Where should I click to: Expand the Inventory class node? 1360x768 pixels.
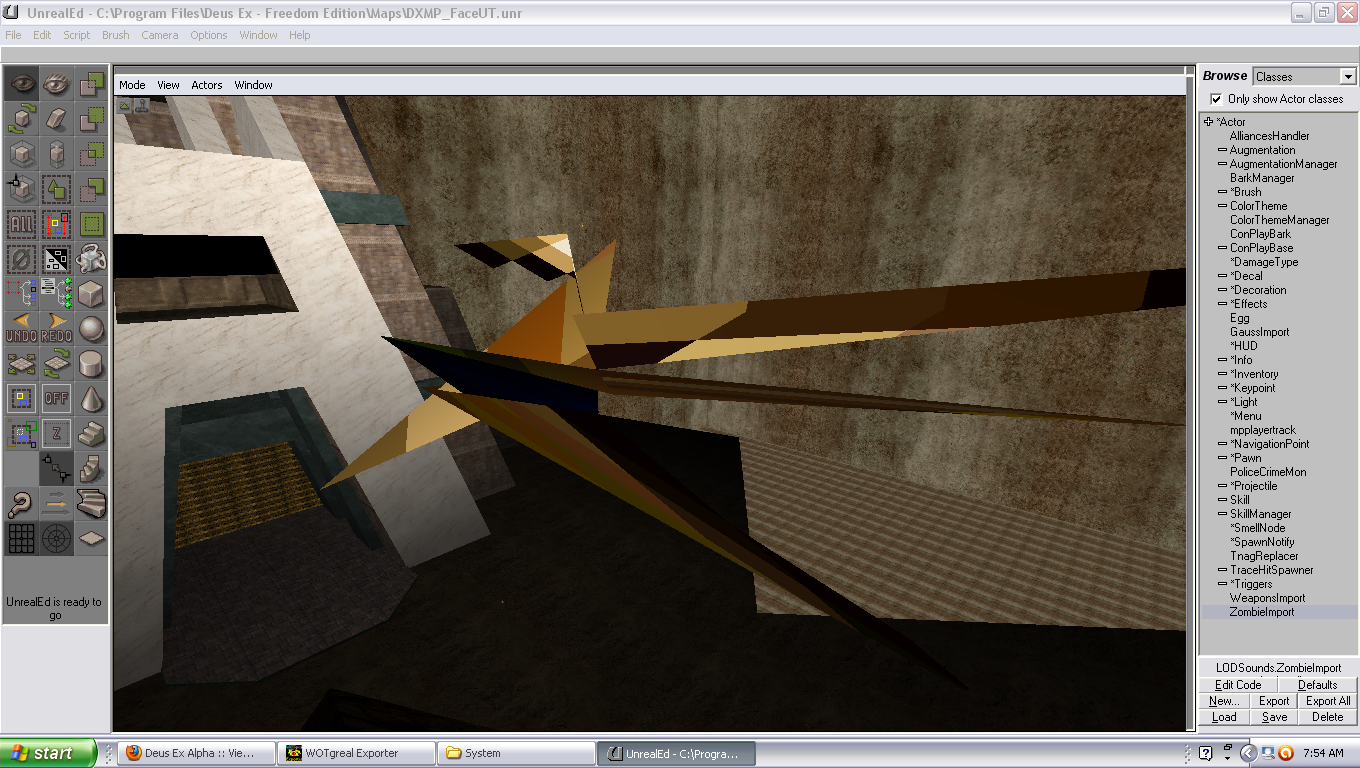click(1222, 374)
